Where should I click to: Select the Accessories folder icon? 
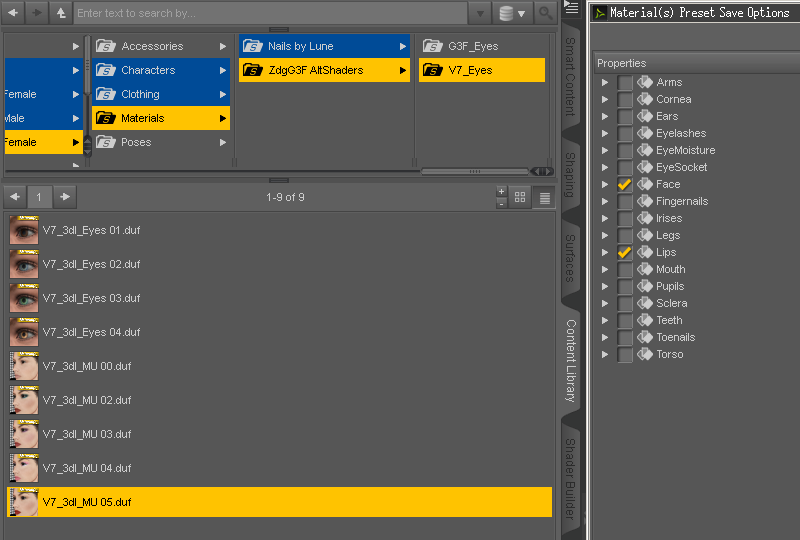(106, 46)
